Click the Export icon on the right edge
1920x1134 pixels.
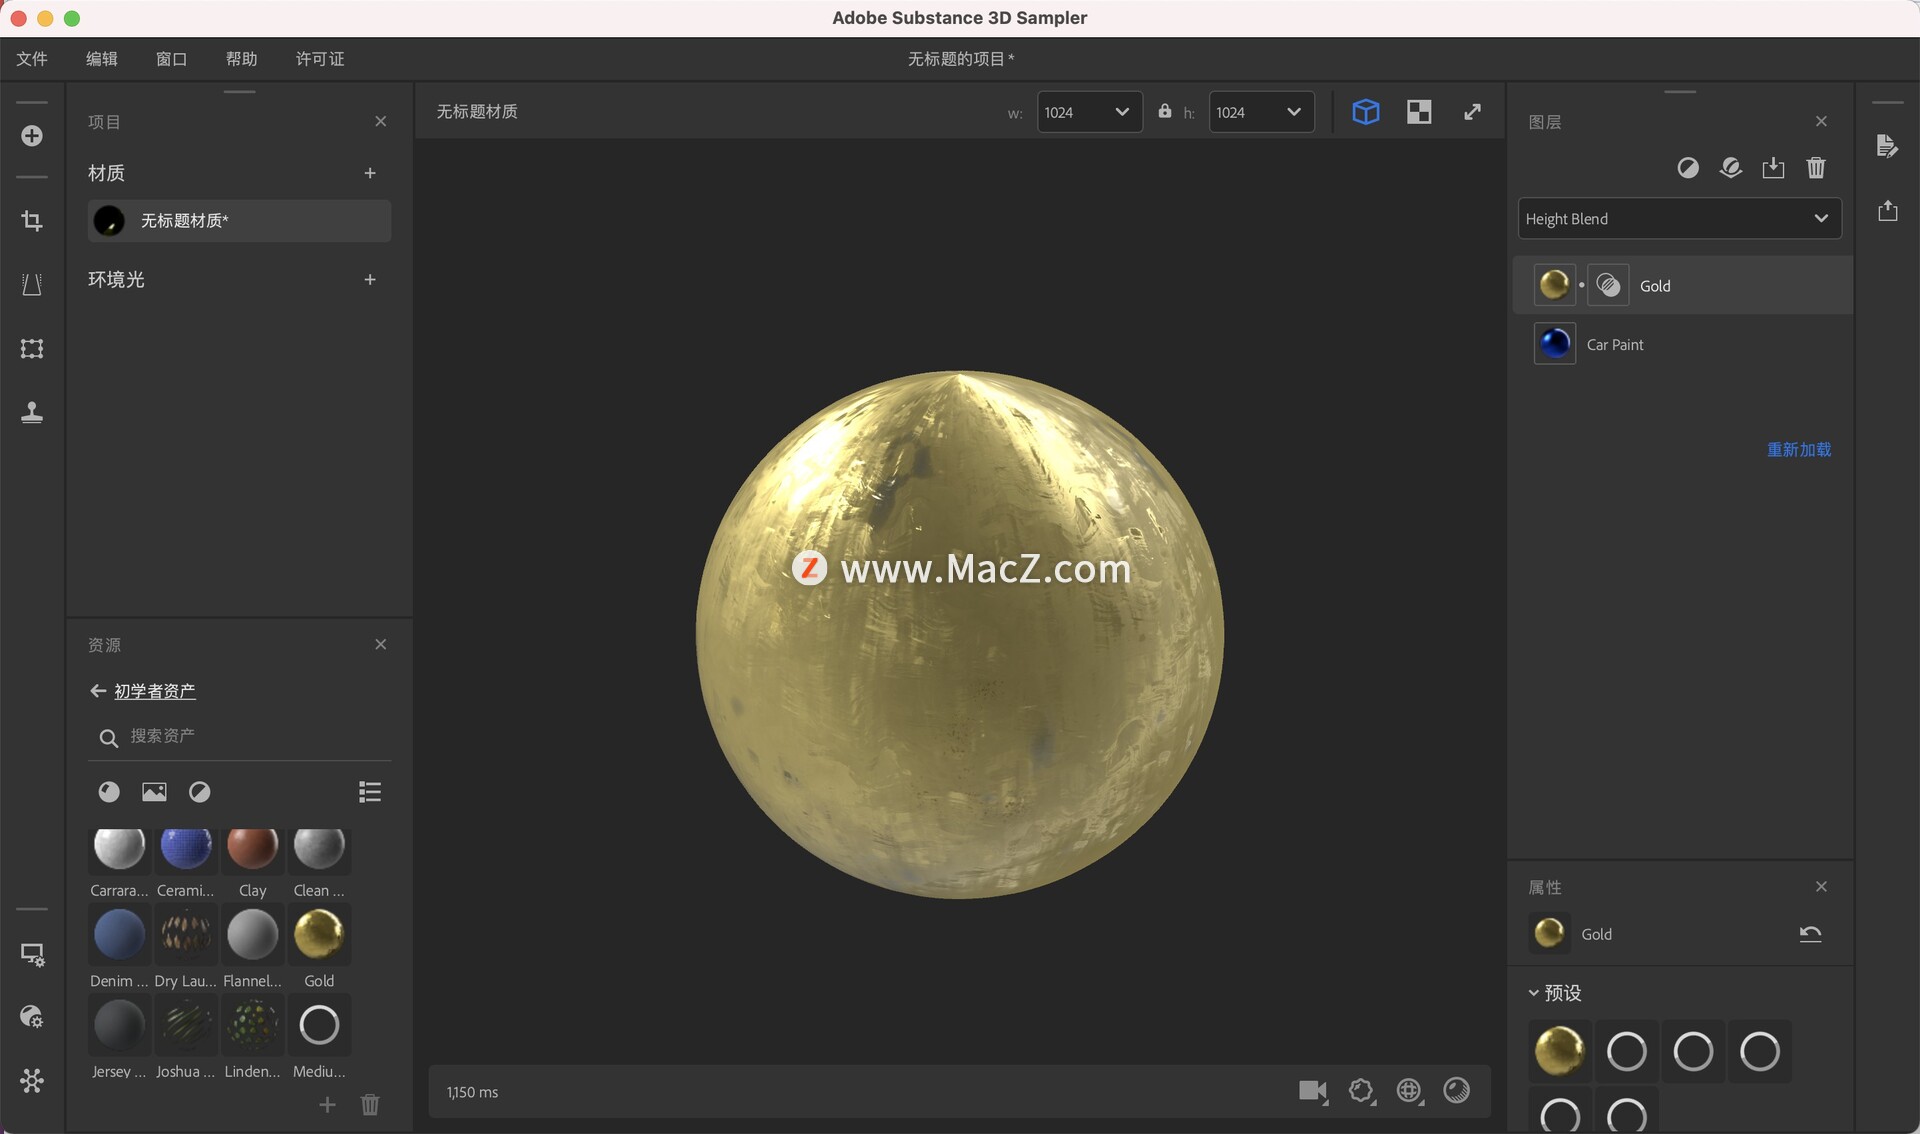coord(1887,210)
